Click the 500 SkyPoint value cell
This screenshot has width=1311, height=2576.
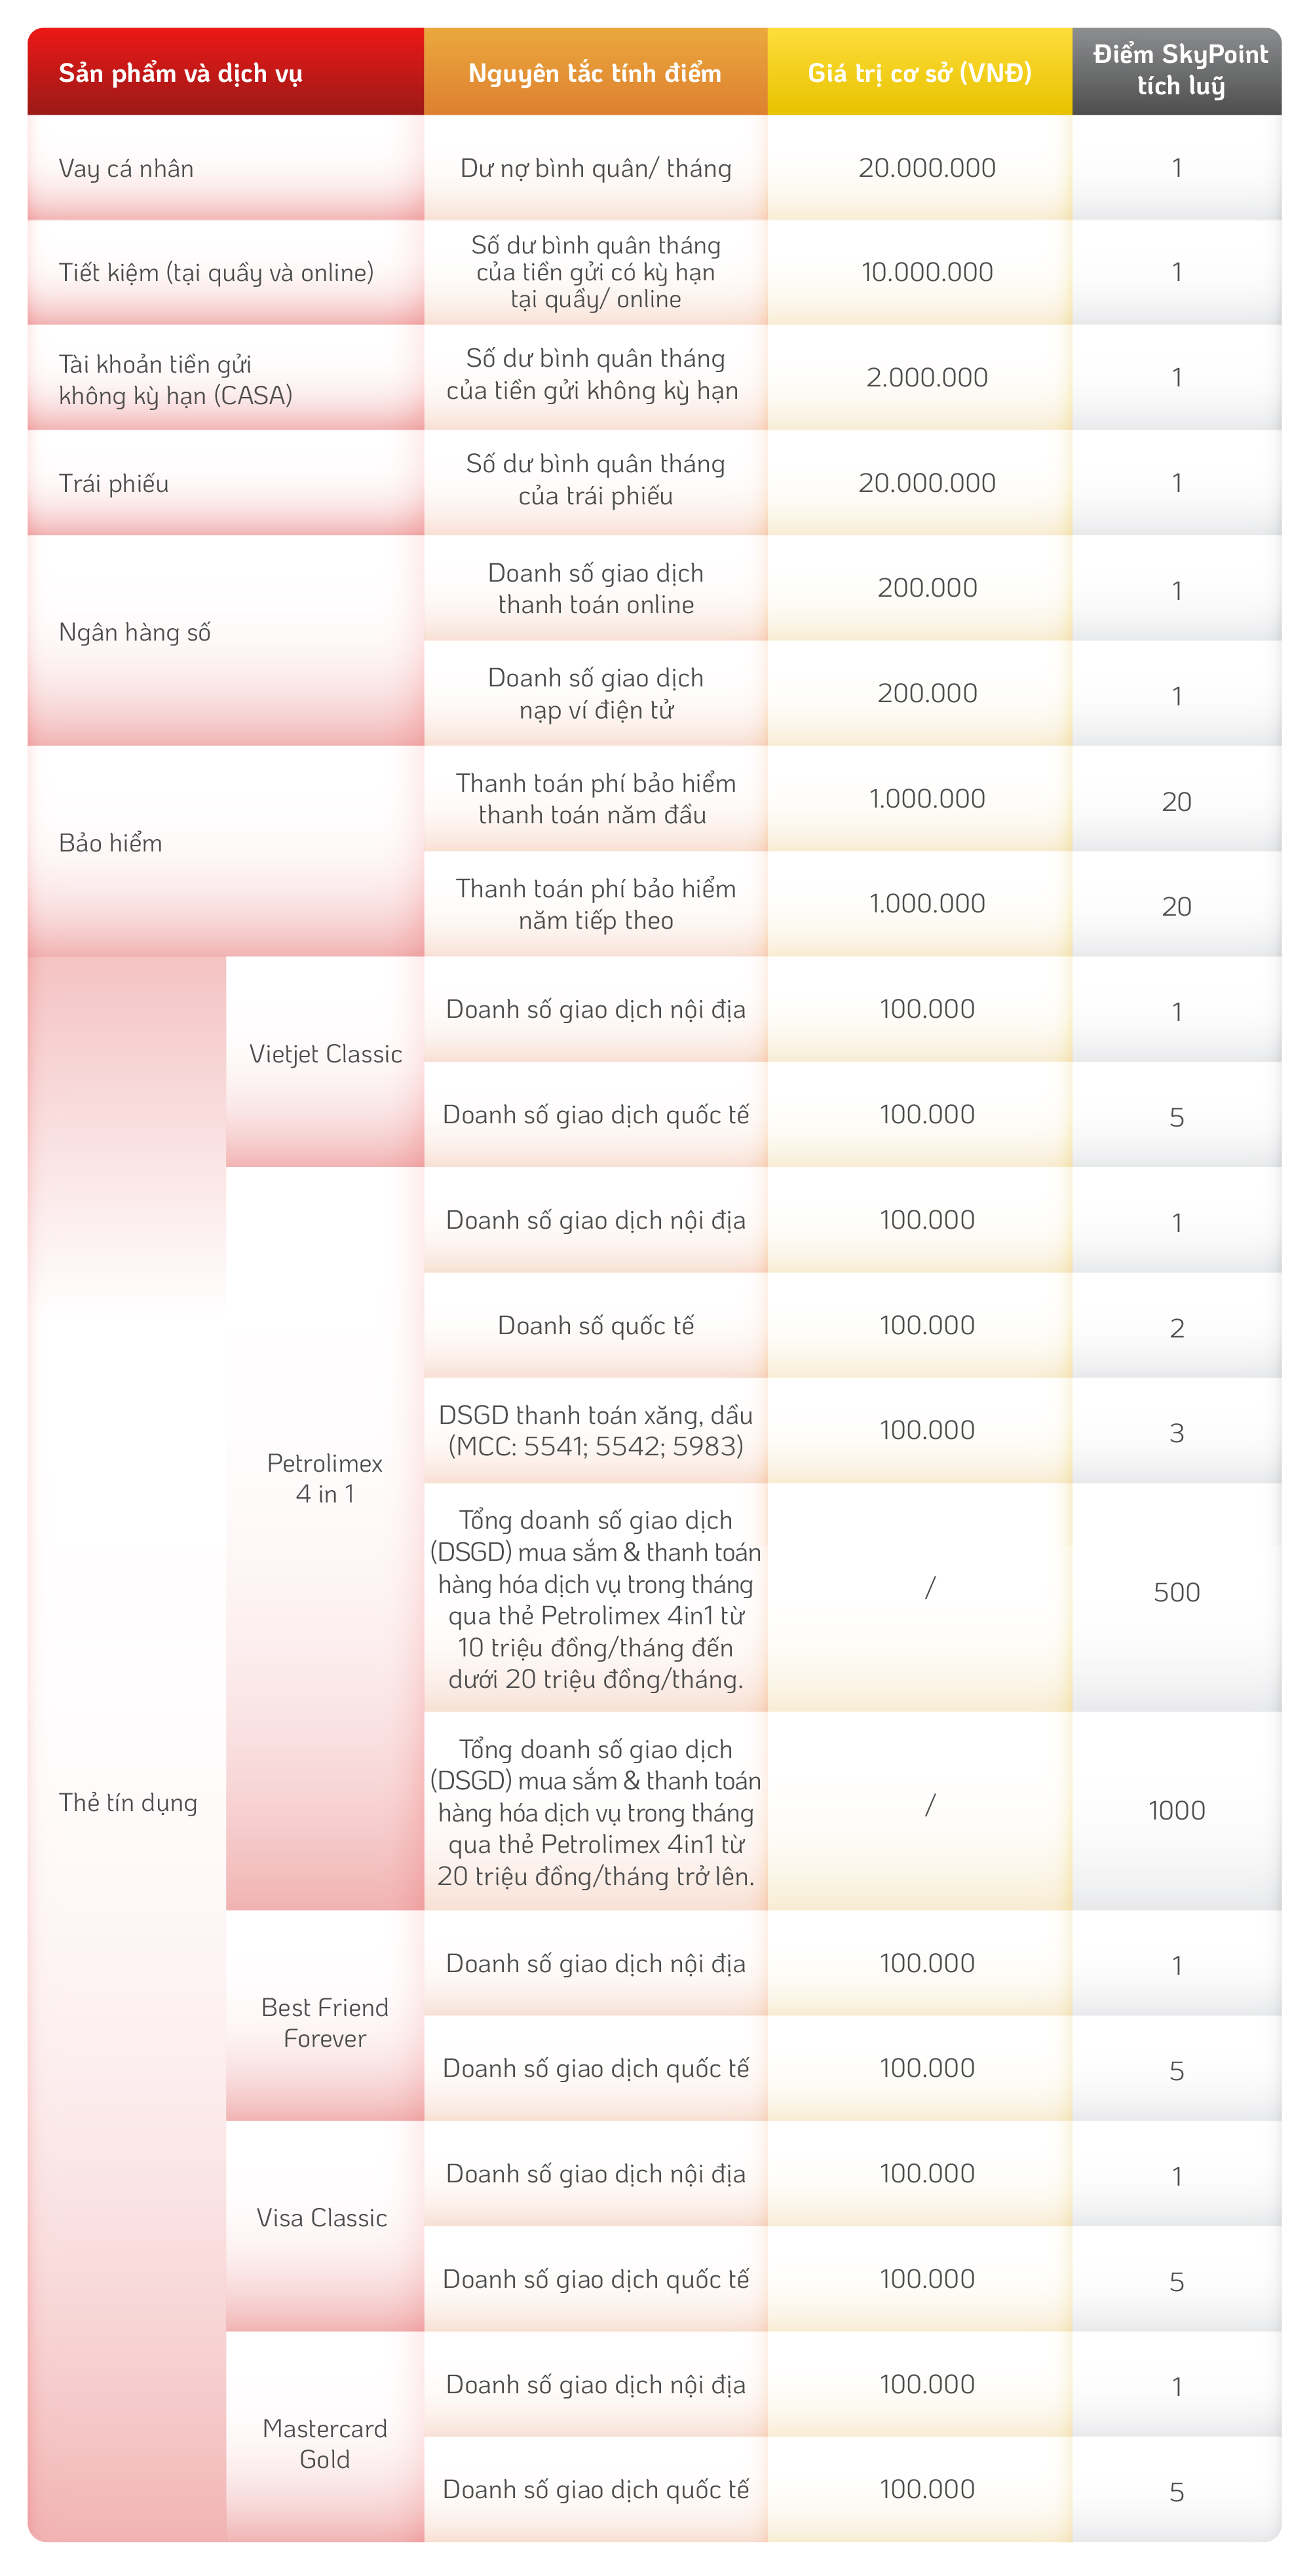coord(1177,1596)
